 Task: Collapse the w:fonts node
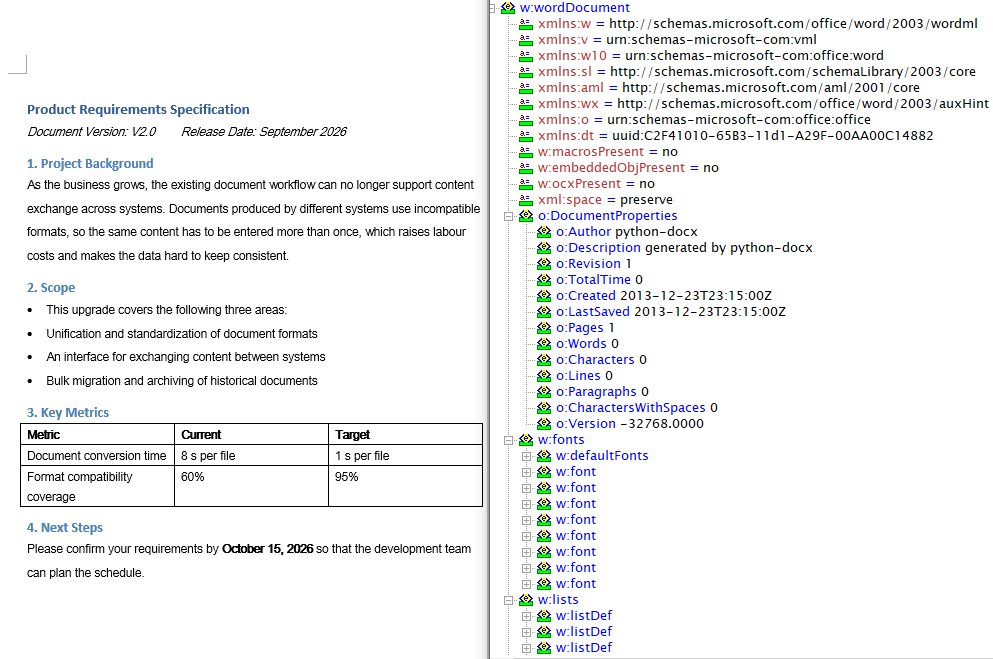508,440
